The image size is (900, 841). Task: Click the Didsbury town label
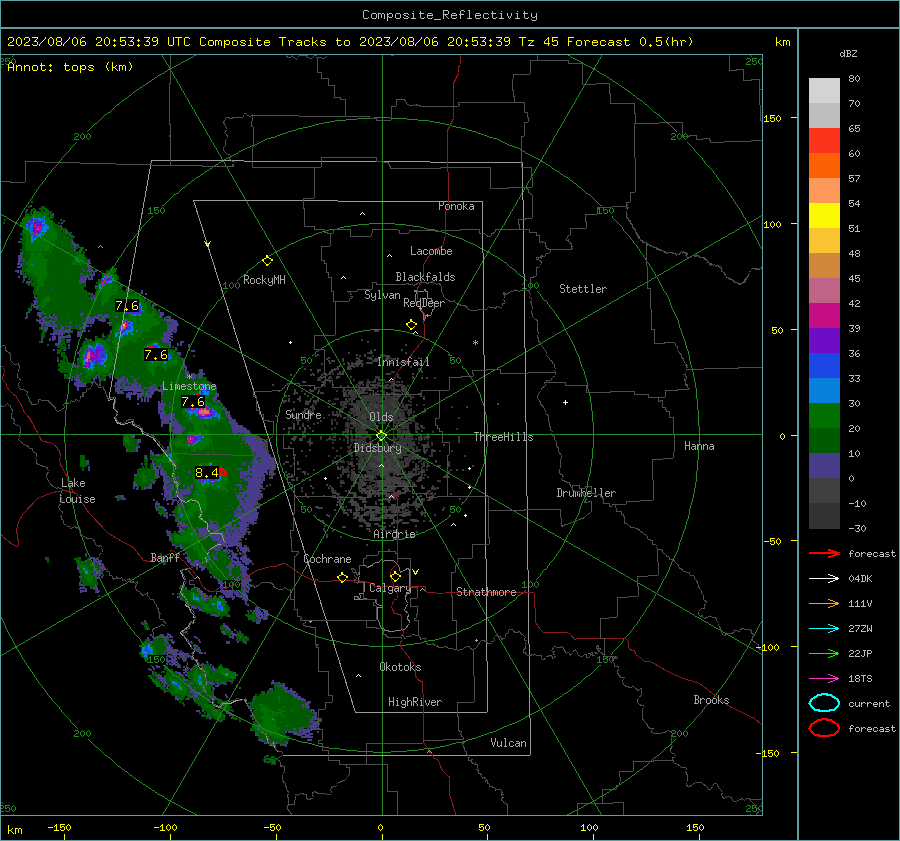pyautogui.click(x=378, y=448)
